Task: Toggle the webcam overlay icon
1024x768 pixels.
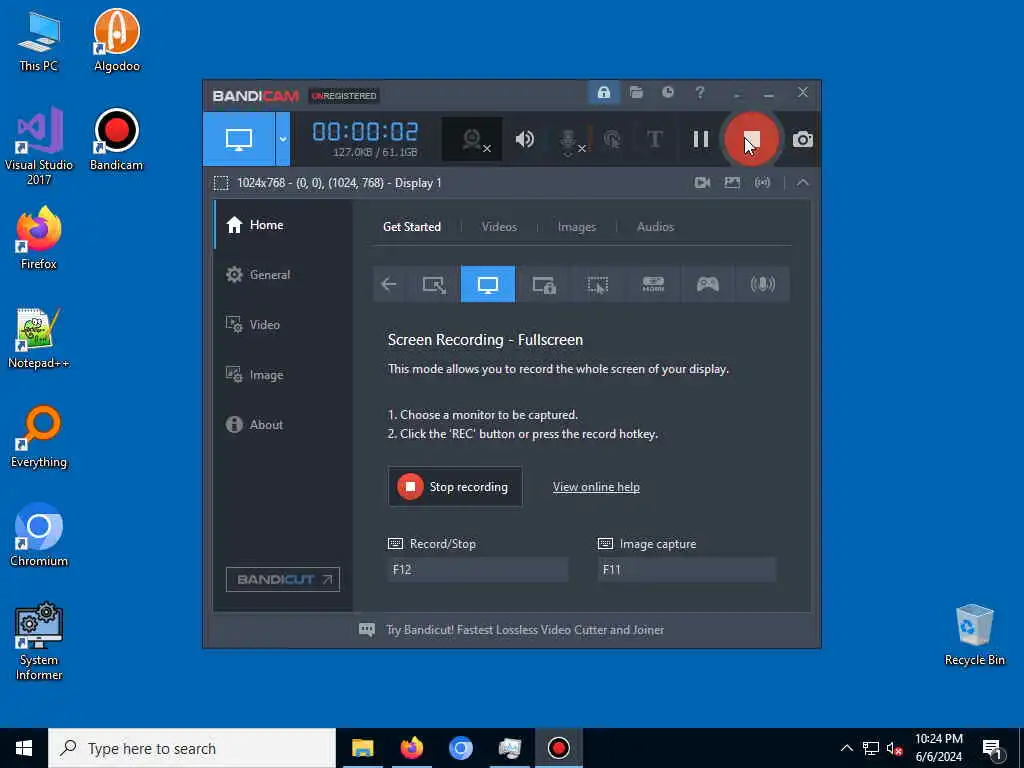Action: pyautogui.click(x=472, y=139)
